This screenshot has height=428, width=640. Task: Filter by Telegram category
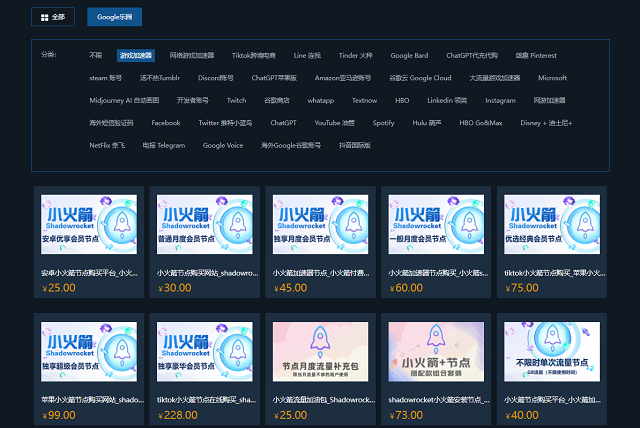coord(164,145)
